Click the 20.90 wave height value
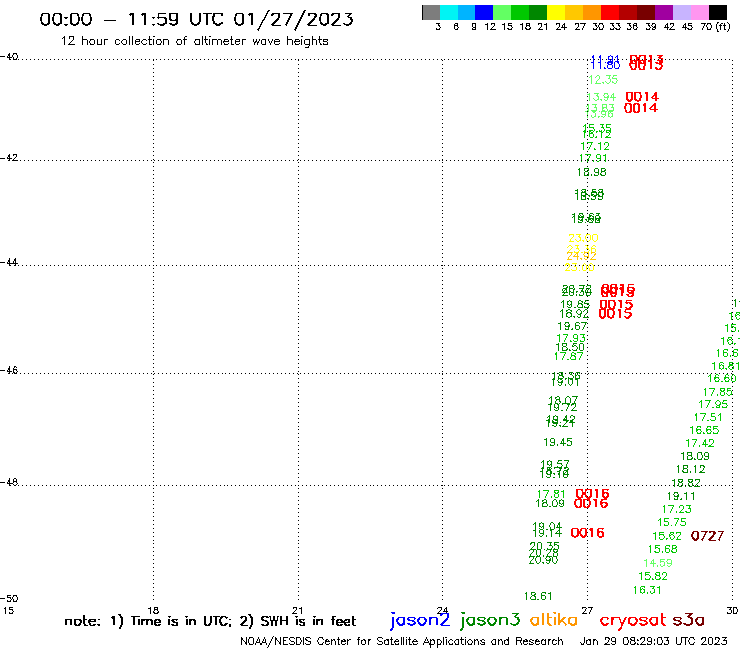Screen dimensions: 740x650 point(543,560)
